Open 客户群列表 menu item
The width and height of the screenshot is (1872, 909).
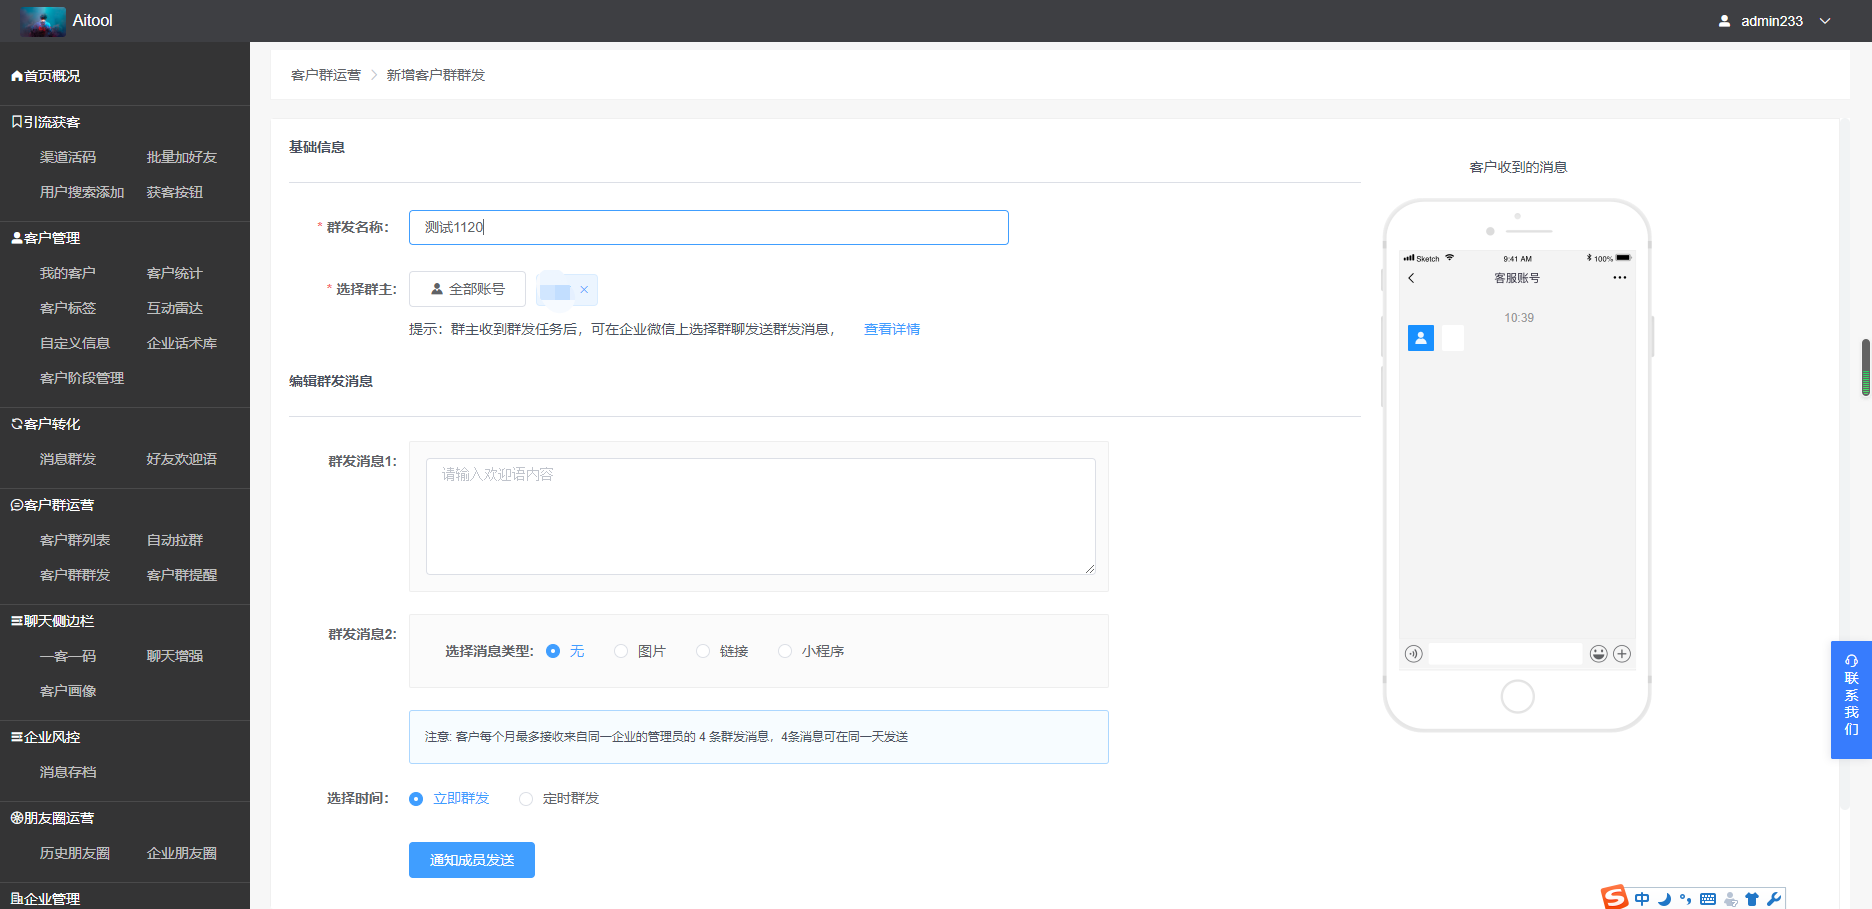point(75,540)
